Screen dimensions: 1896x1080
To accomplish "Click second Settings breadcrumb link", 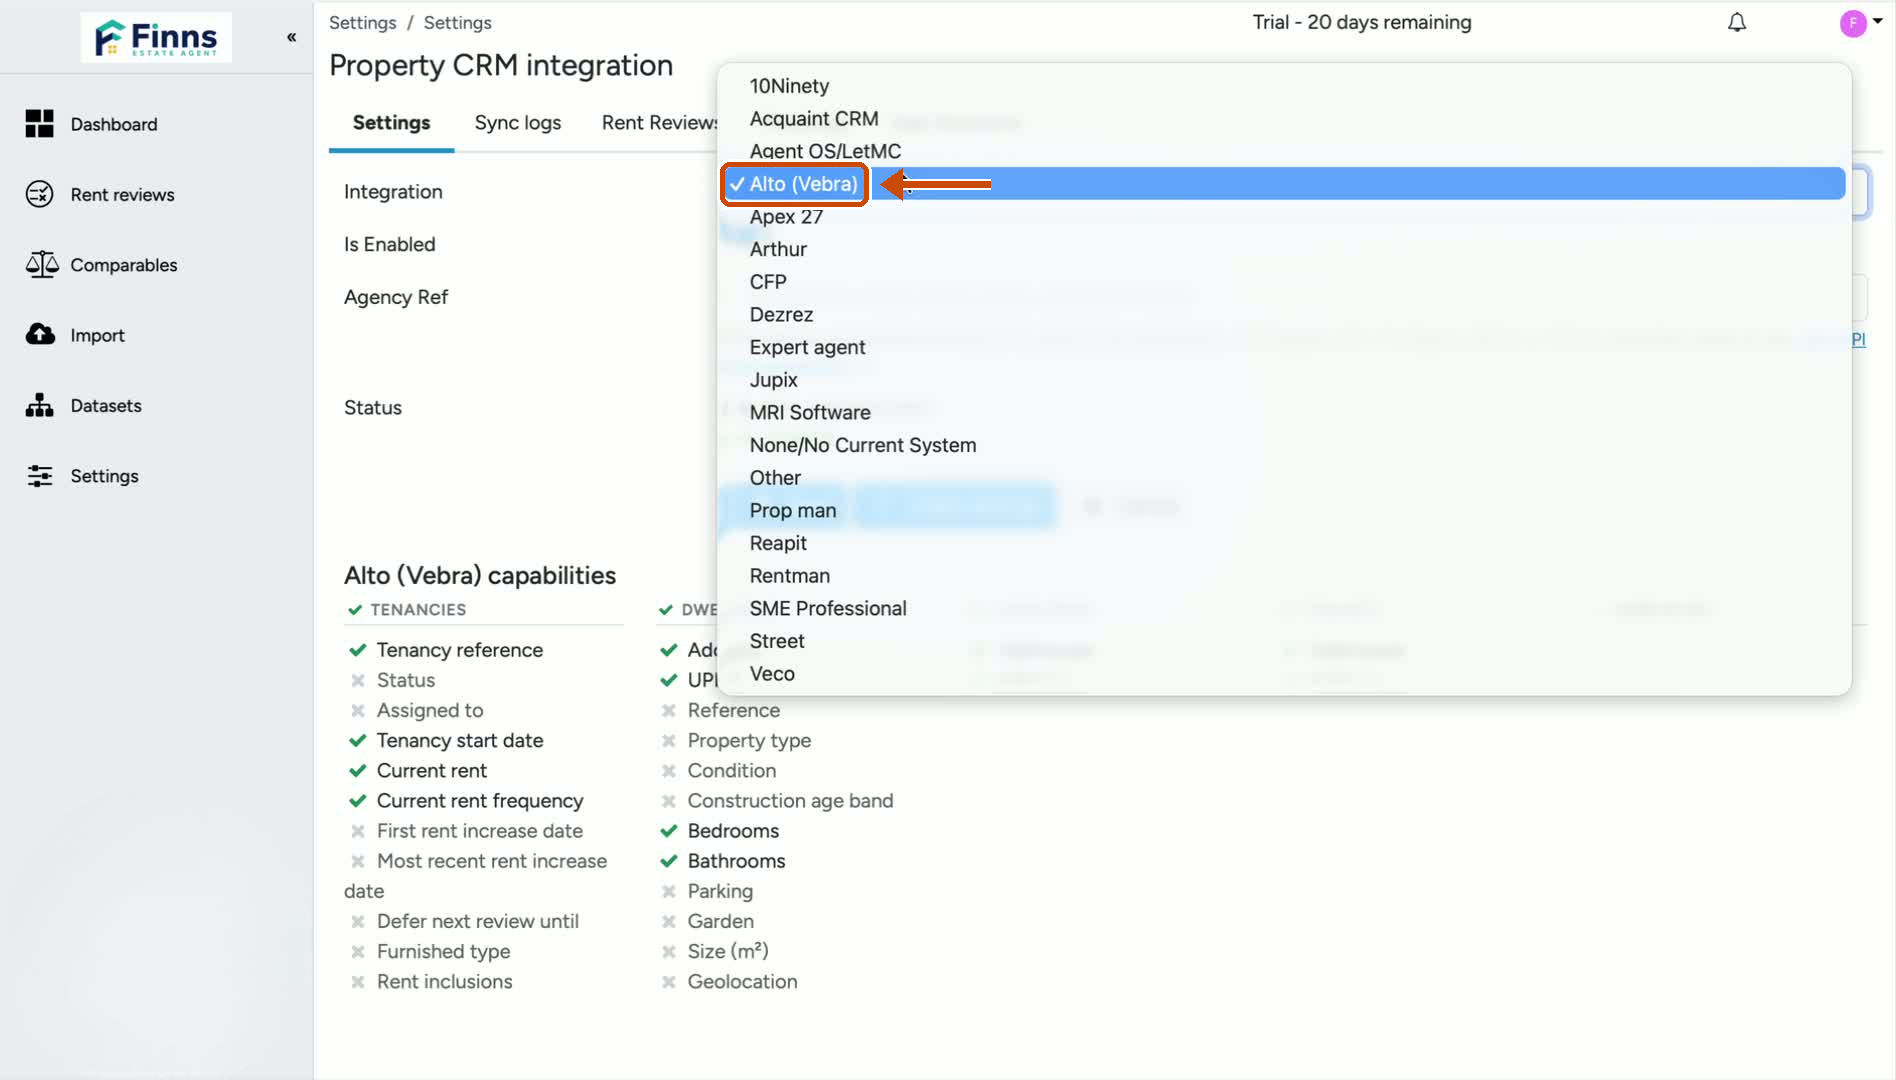I will pos(458,22).
